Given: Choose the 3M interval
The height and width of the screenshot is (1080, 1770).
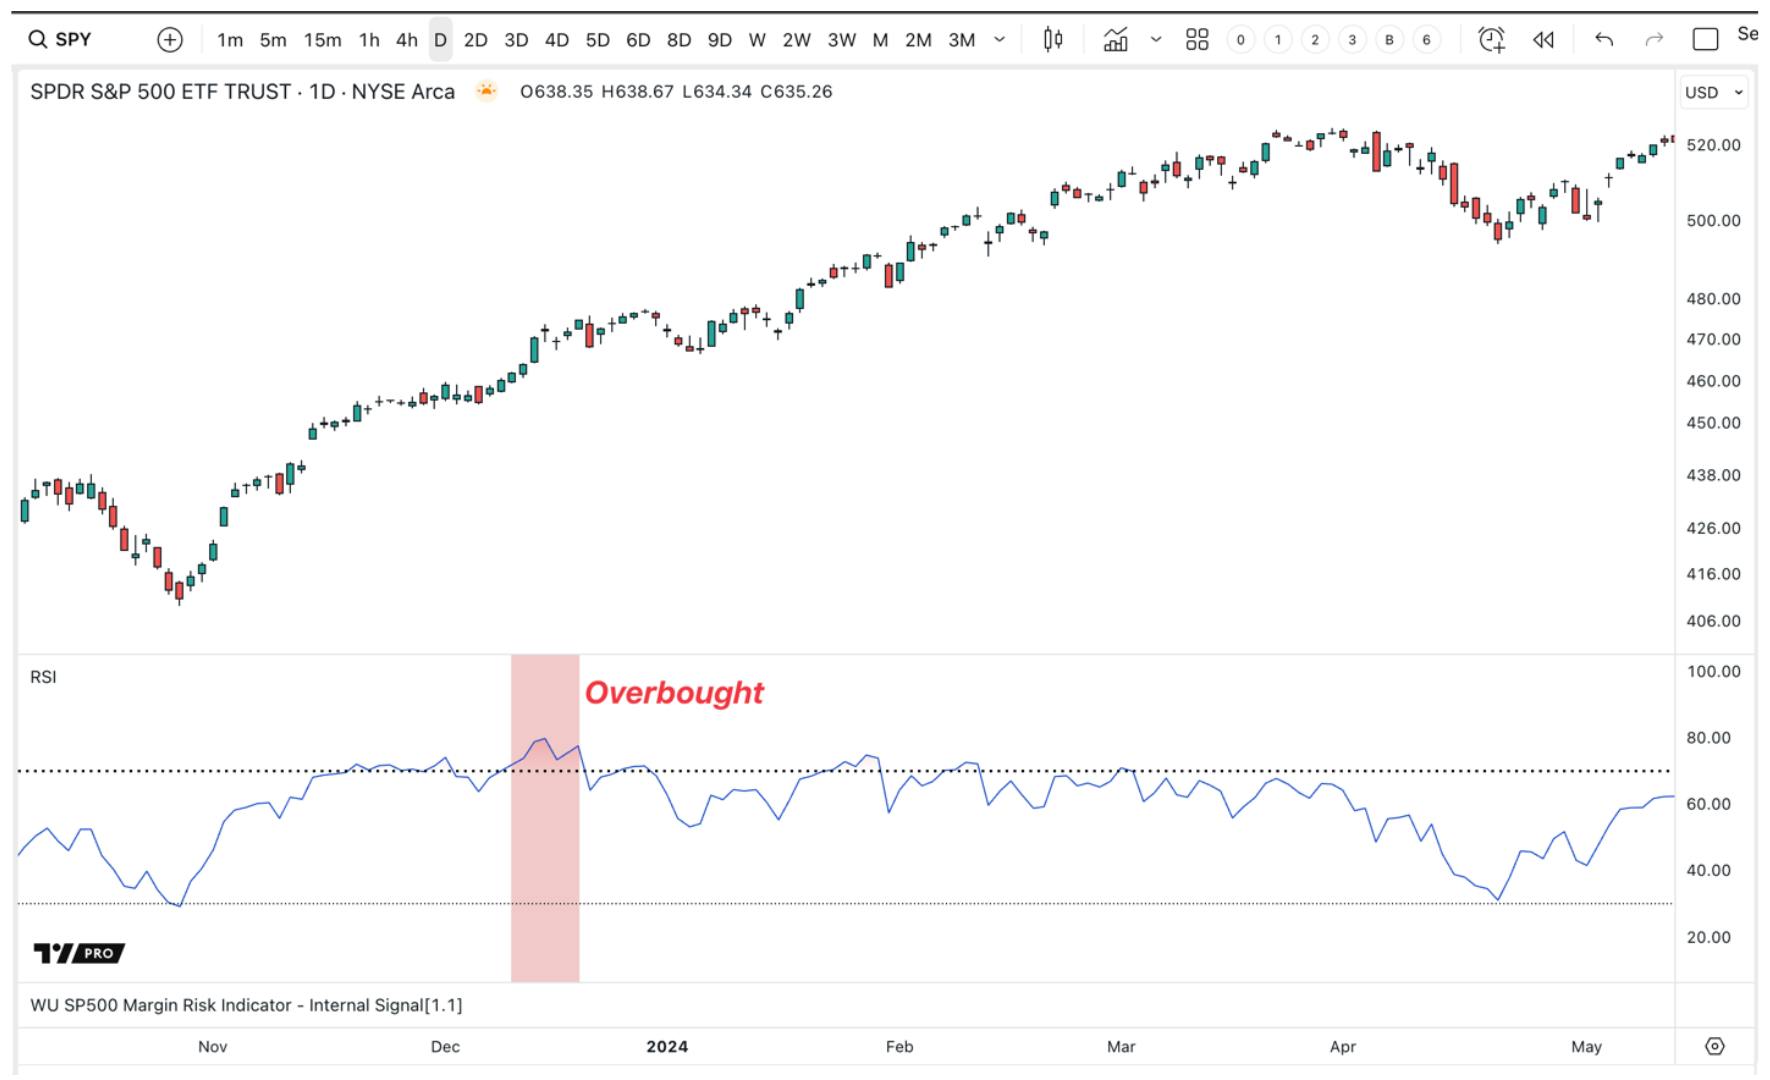Looking at the screenshot, I should pyautogui.click(x=961, y=40).
